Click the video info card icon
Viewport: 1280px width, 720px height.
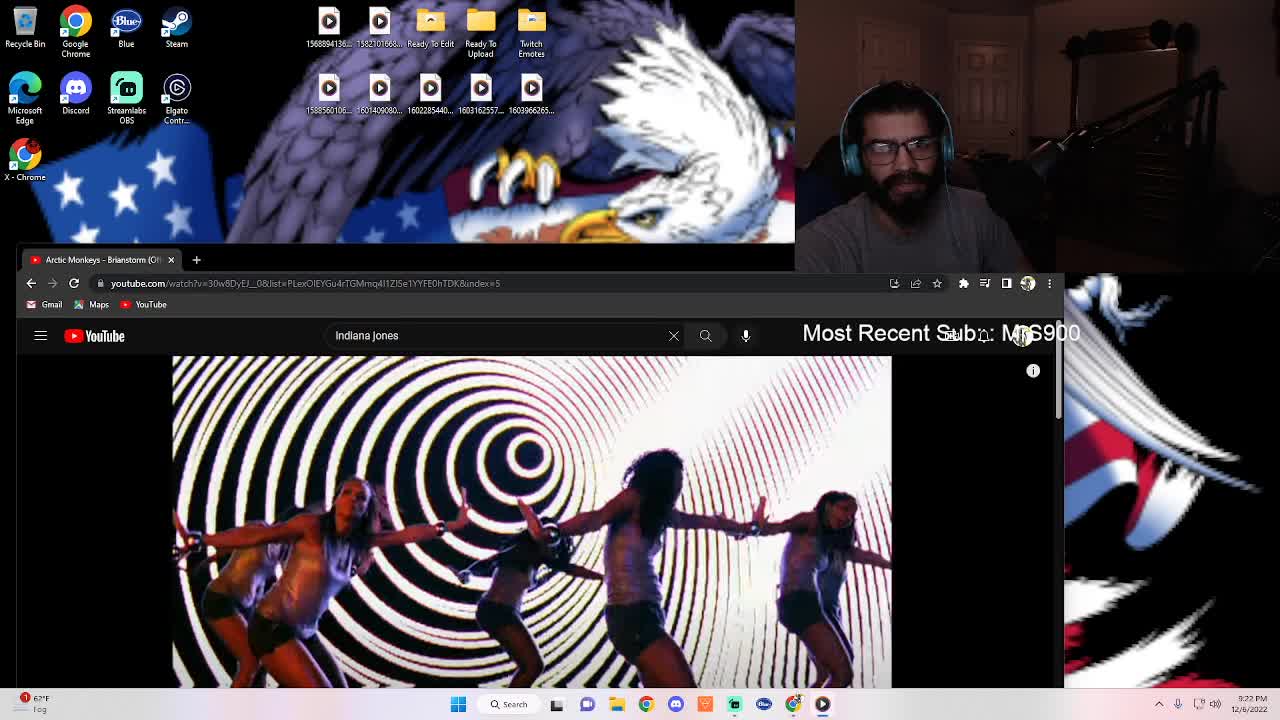click(1033, 371)
